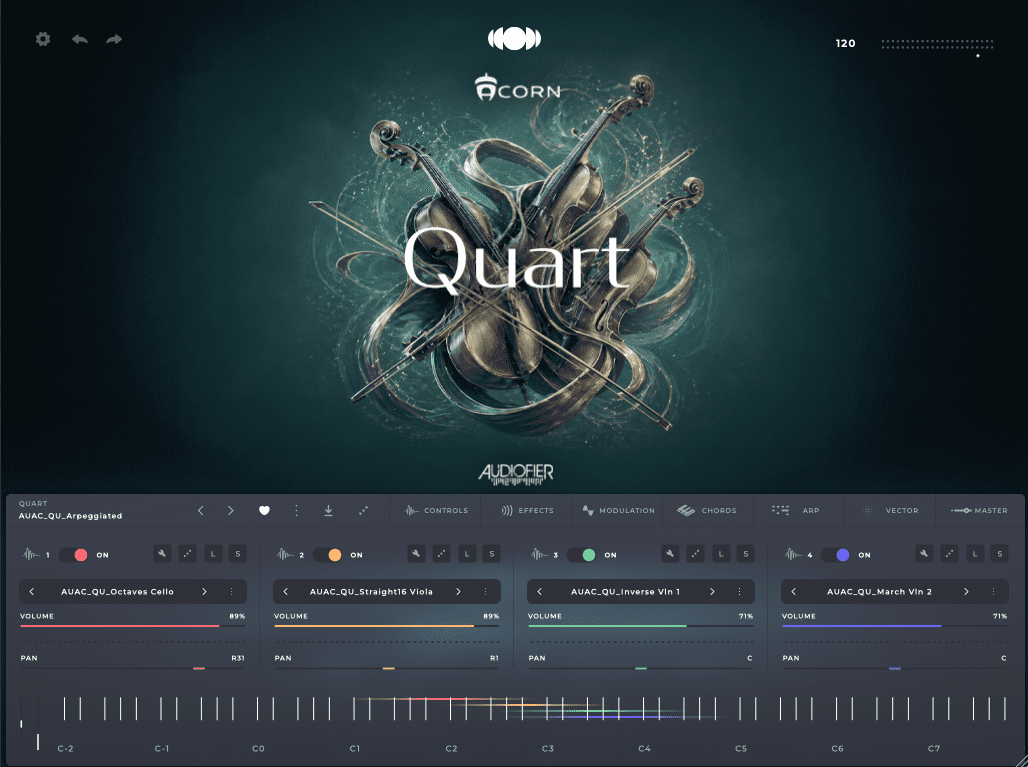The image size is (1028, 767).
Task: Randomize layer 3 with dice icon
Action: tap(695, 554)
